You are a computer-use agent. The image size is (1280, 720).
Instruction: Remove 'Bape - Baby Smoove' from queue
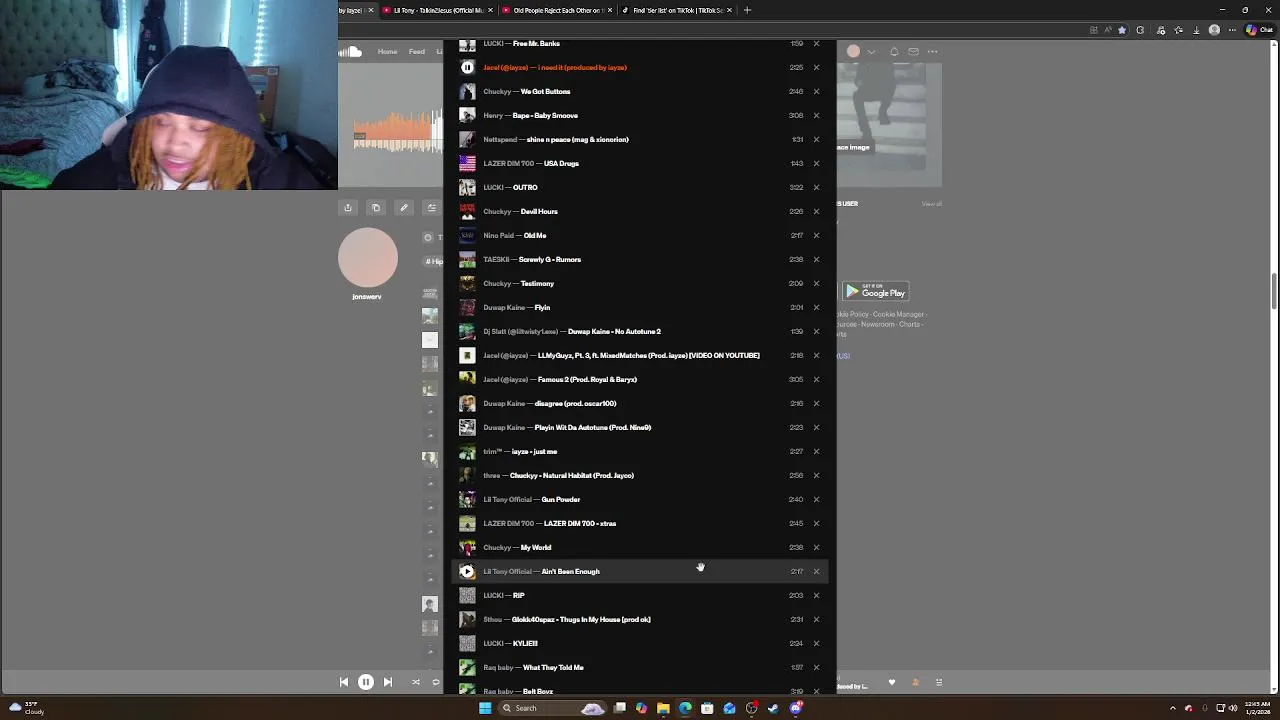[x=816, y=115]
